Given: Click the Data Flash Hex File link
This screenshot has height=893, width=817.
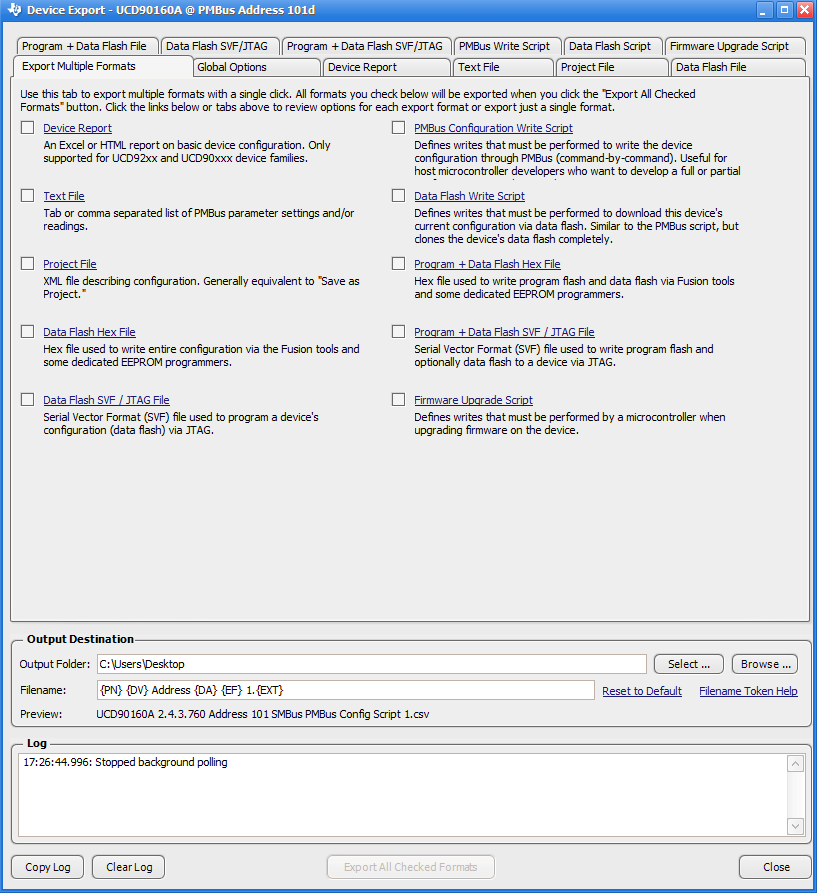Looking at the screenshot, I should click(89, 331).
